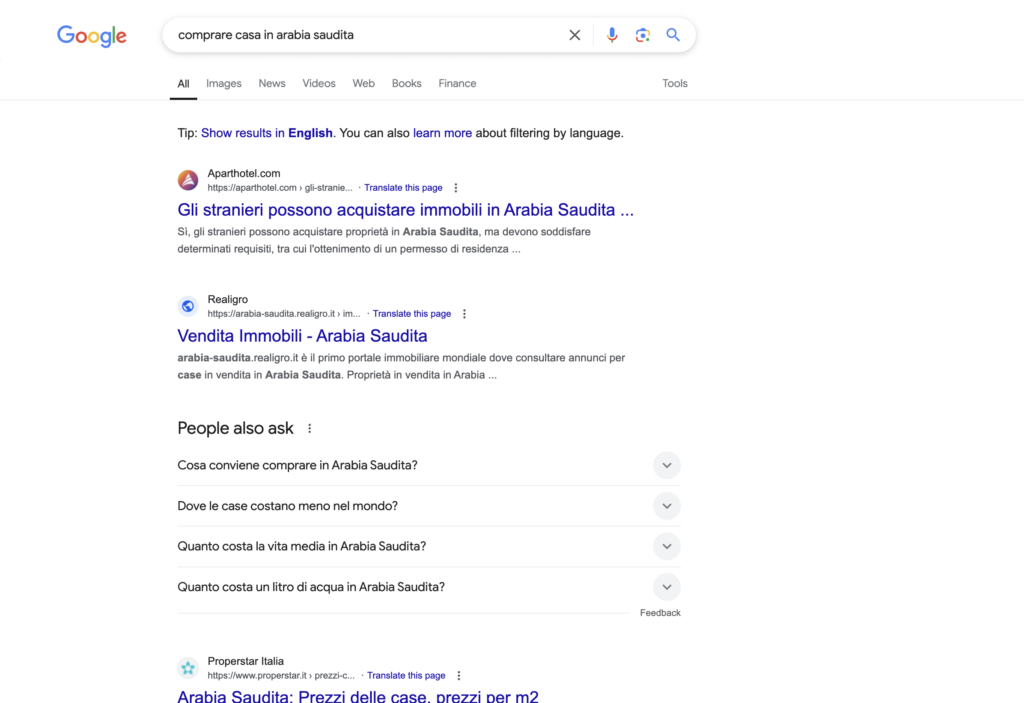Screen dimensions: 1024x703
Task: Switch to the News tab
Action: (x=272, y=84)
